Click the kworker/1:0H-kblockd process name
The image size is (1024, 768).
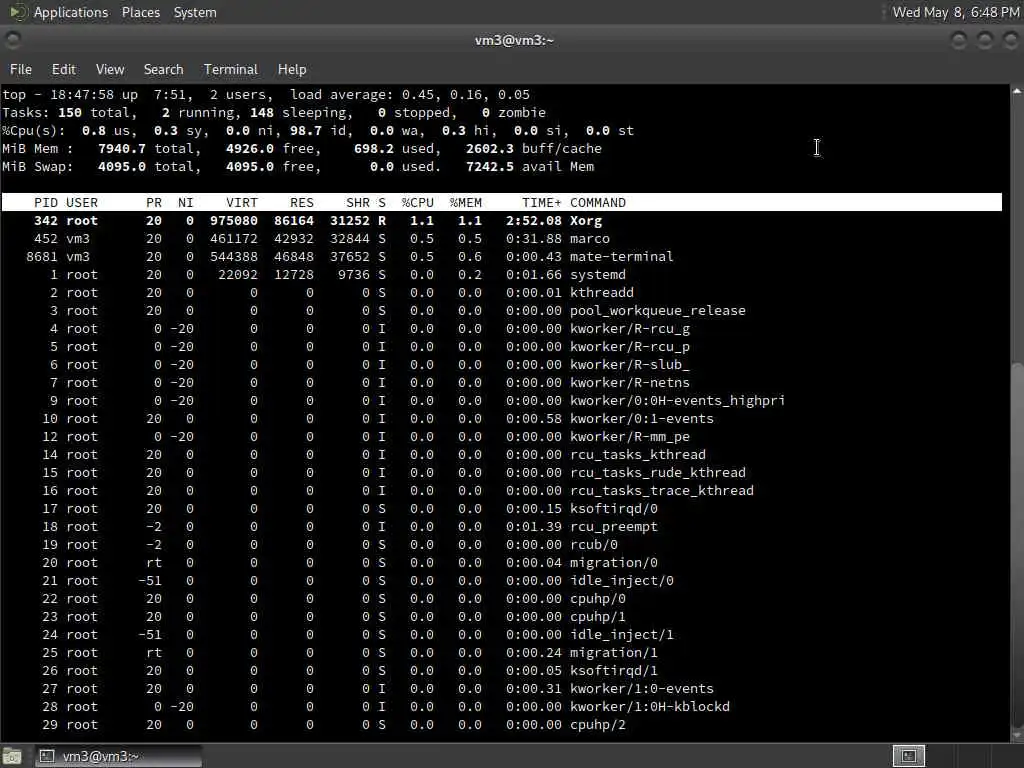point(650,707)
